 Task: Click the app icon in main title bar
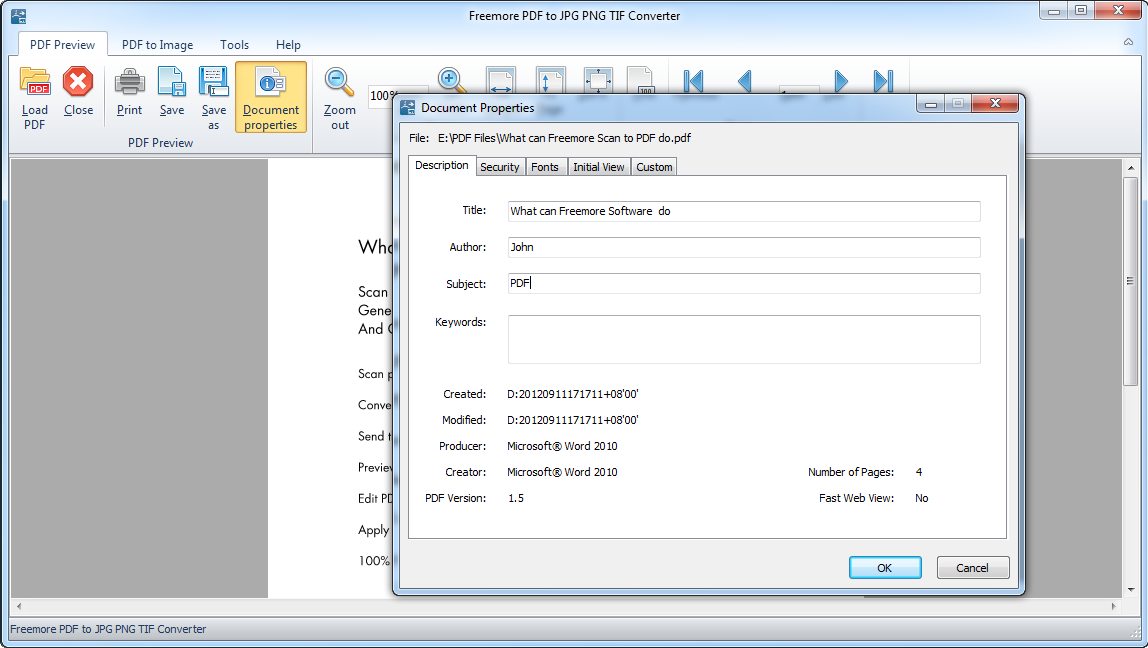point(18,15)
